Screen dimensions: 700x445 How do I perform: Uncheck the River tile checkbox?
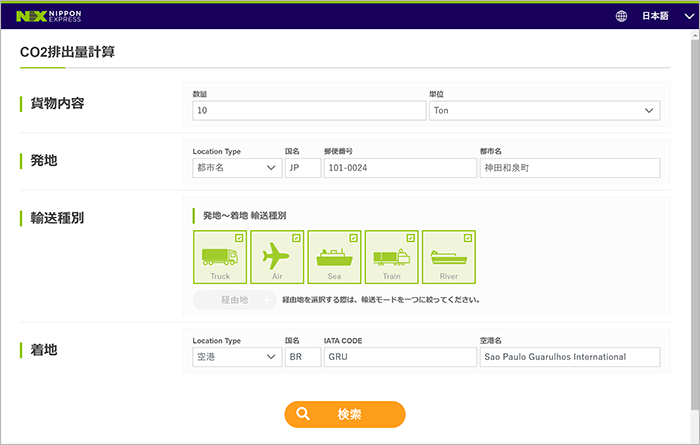pyautogui.click(x=468, y=238)
